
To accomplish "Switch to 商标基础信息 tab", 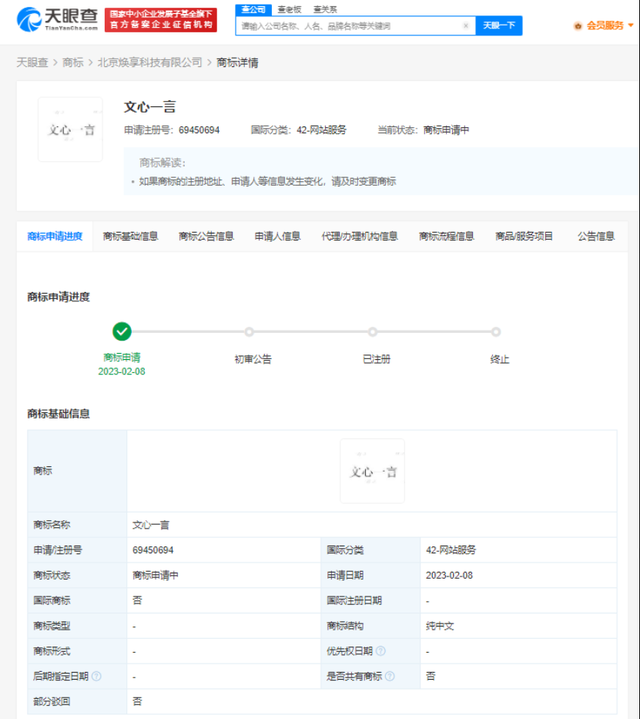I will coord(130,236).
